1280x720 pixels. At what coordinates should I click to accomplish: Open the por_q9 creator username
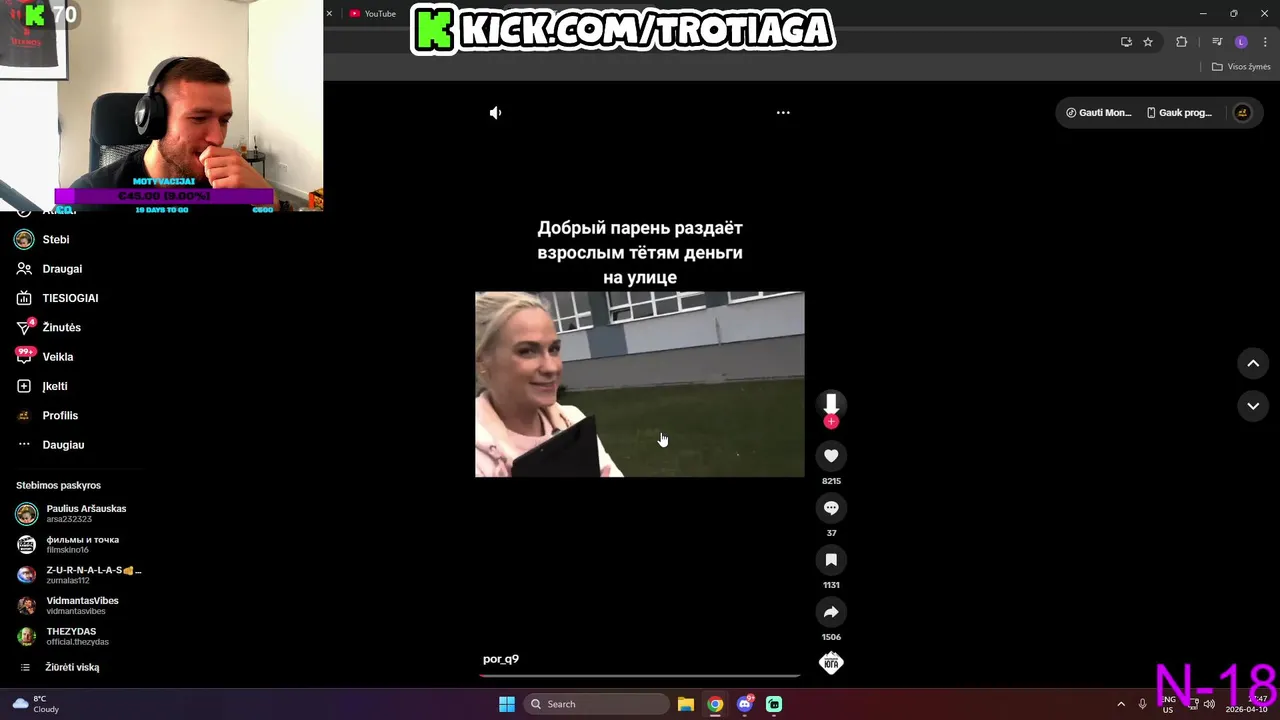point(501,659)
